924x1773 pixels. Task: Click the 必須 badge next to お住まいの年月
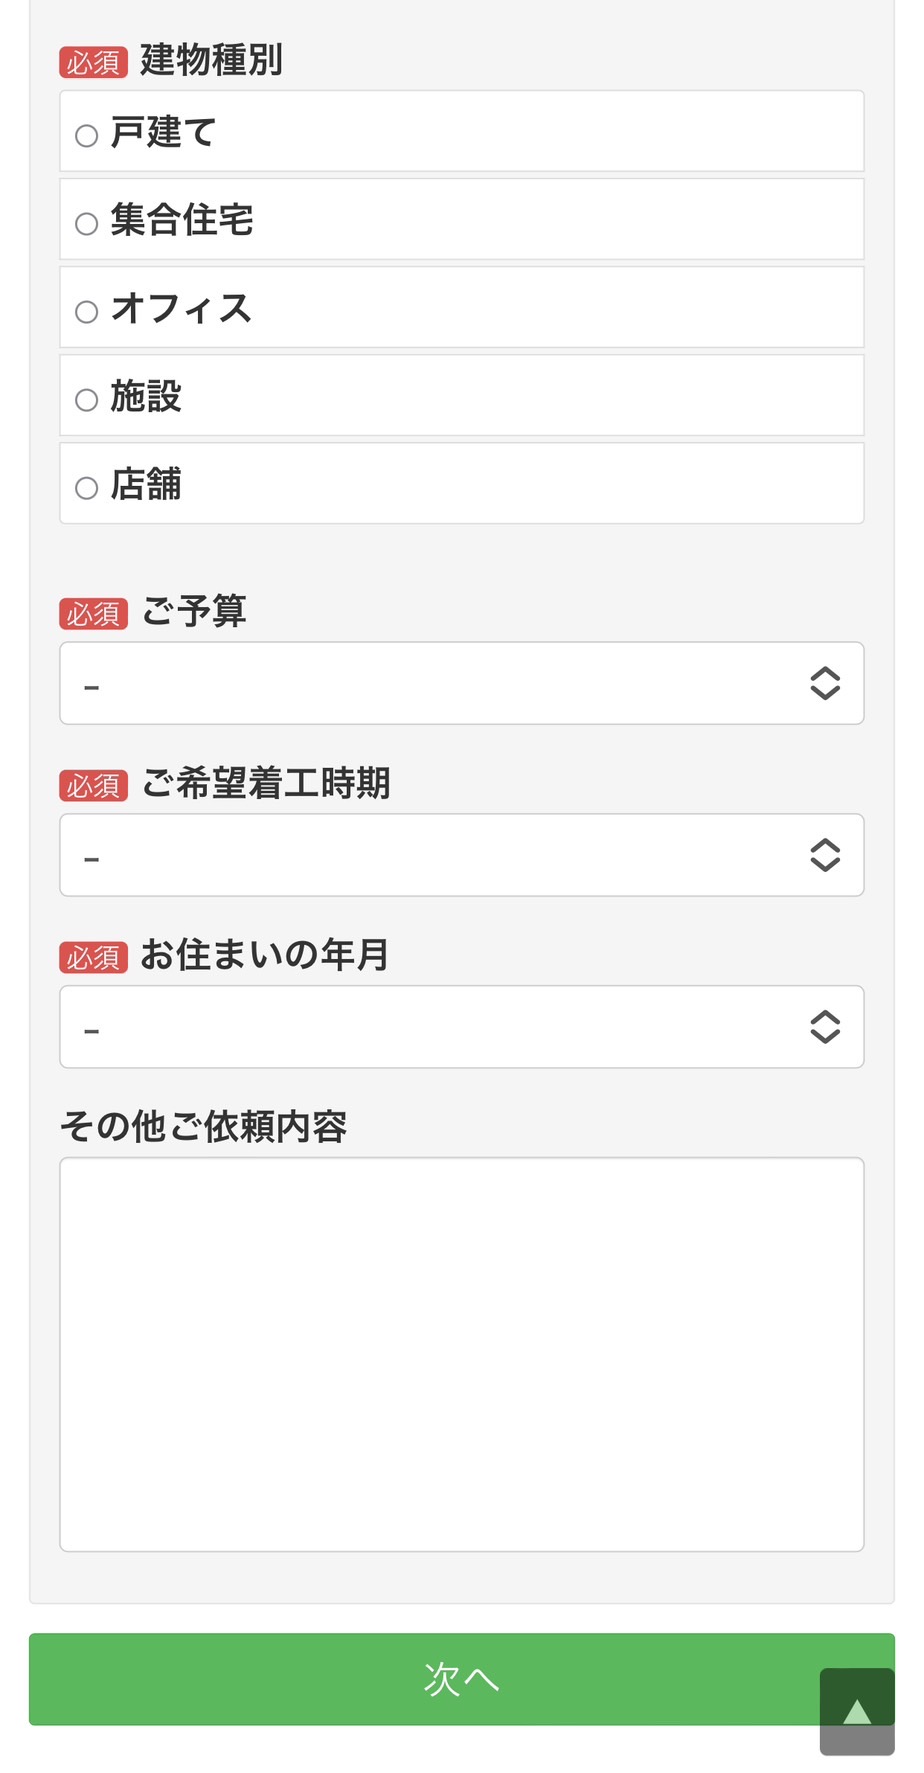tap(95, 956)
